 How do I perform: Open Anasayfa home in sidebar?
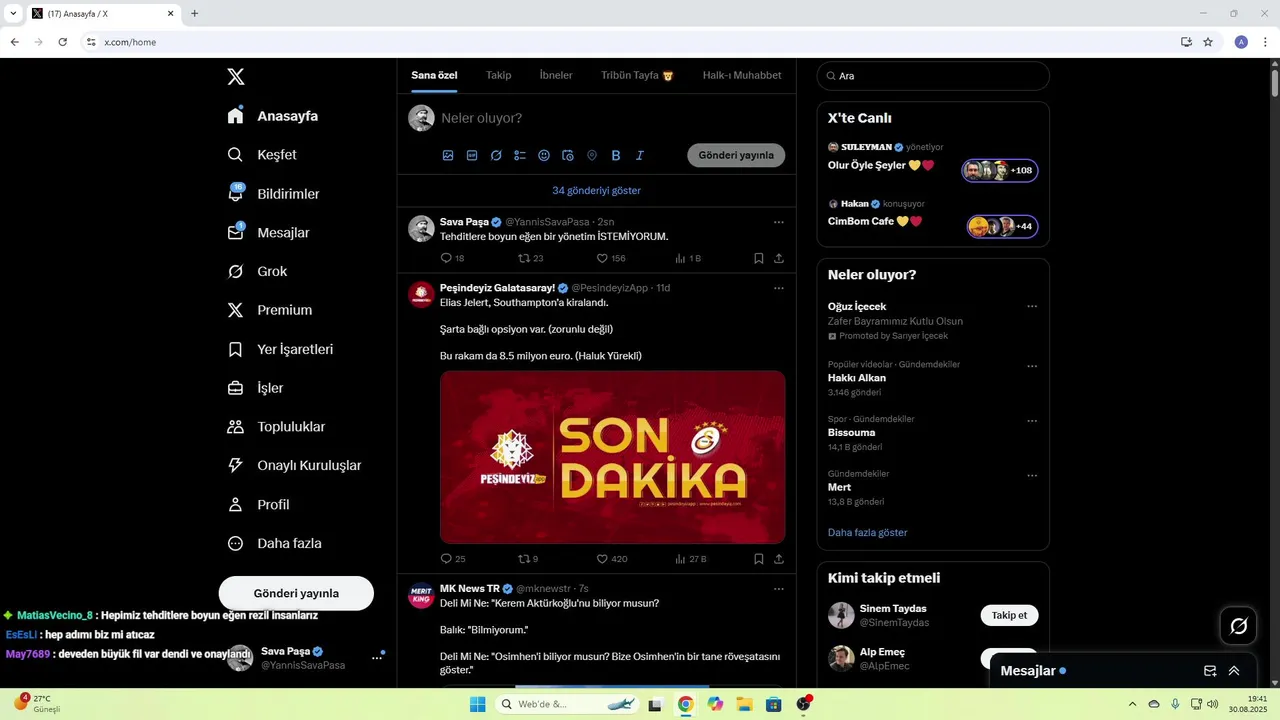(x=273, y=116)
